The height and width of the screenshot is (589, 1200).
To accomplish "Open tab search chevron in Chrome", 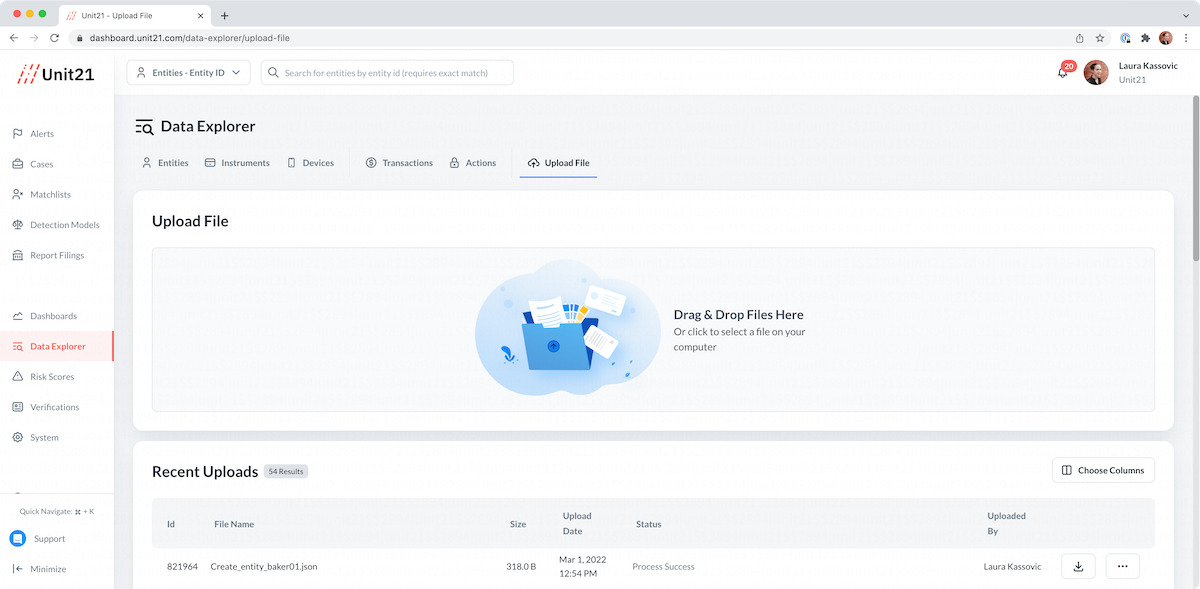I will pos(1186,16).
